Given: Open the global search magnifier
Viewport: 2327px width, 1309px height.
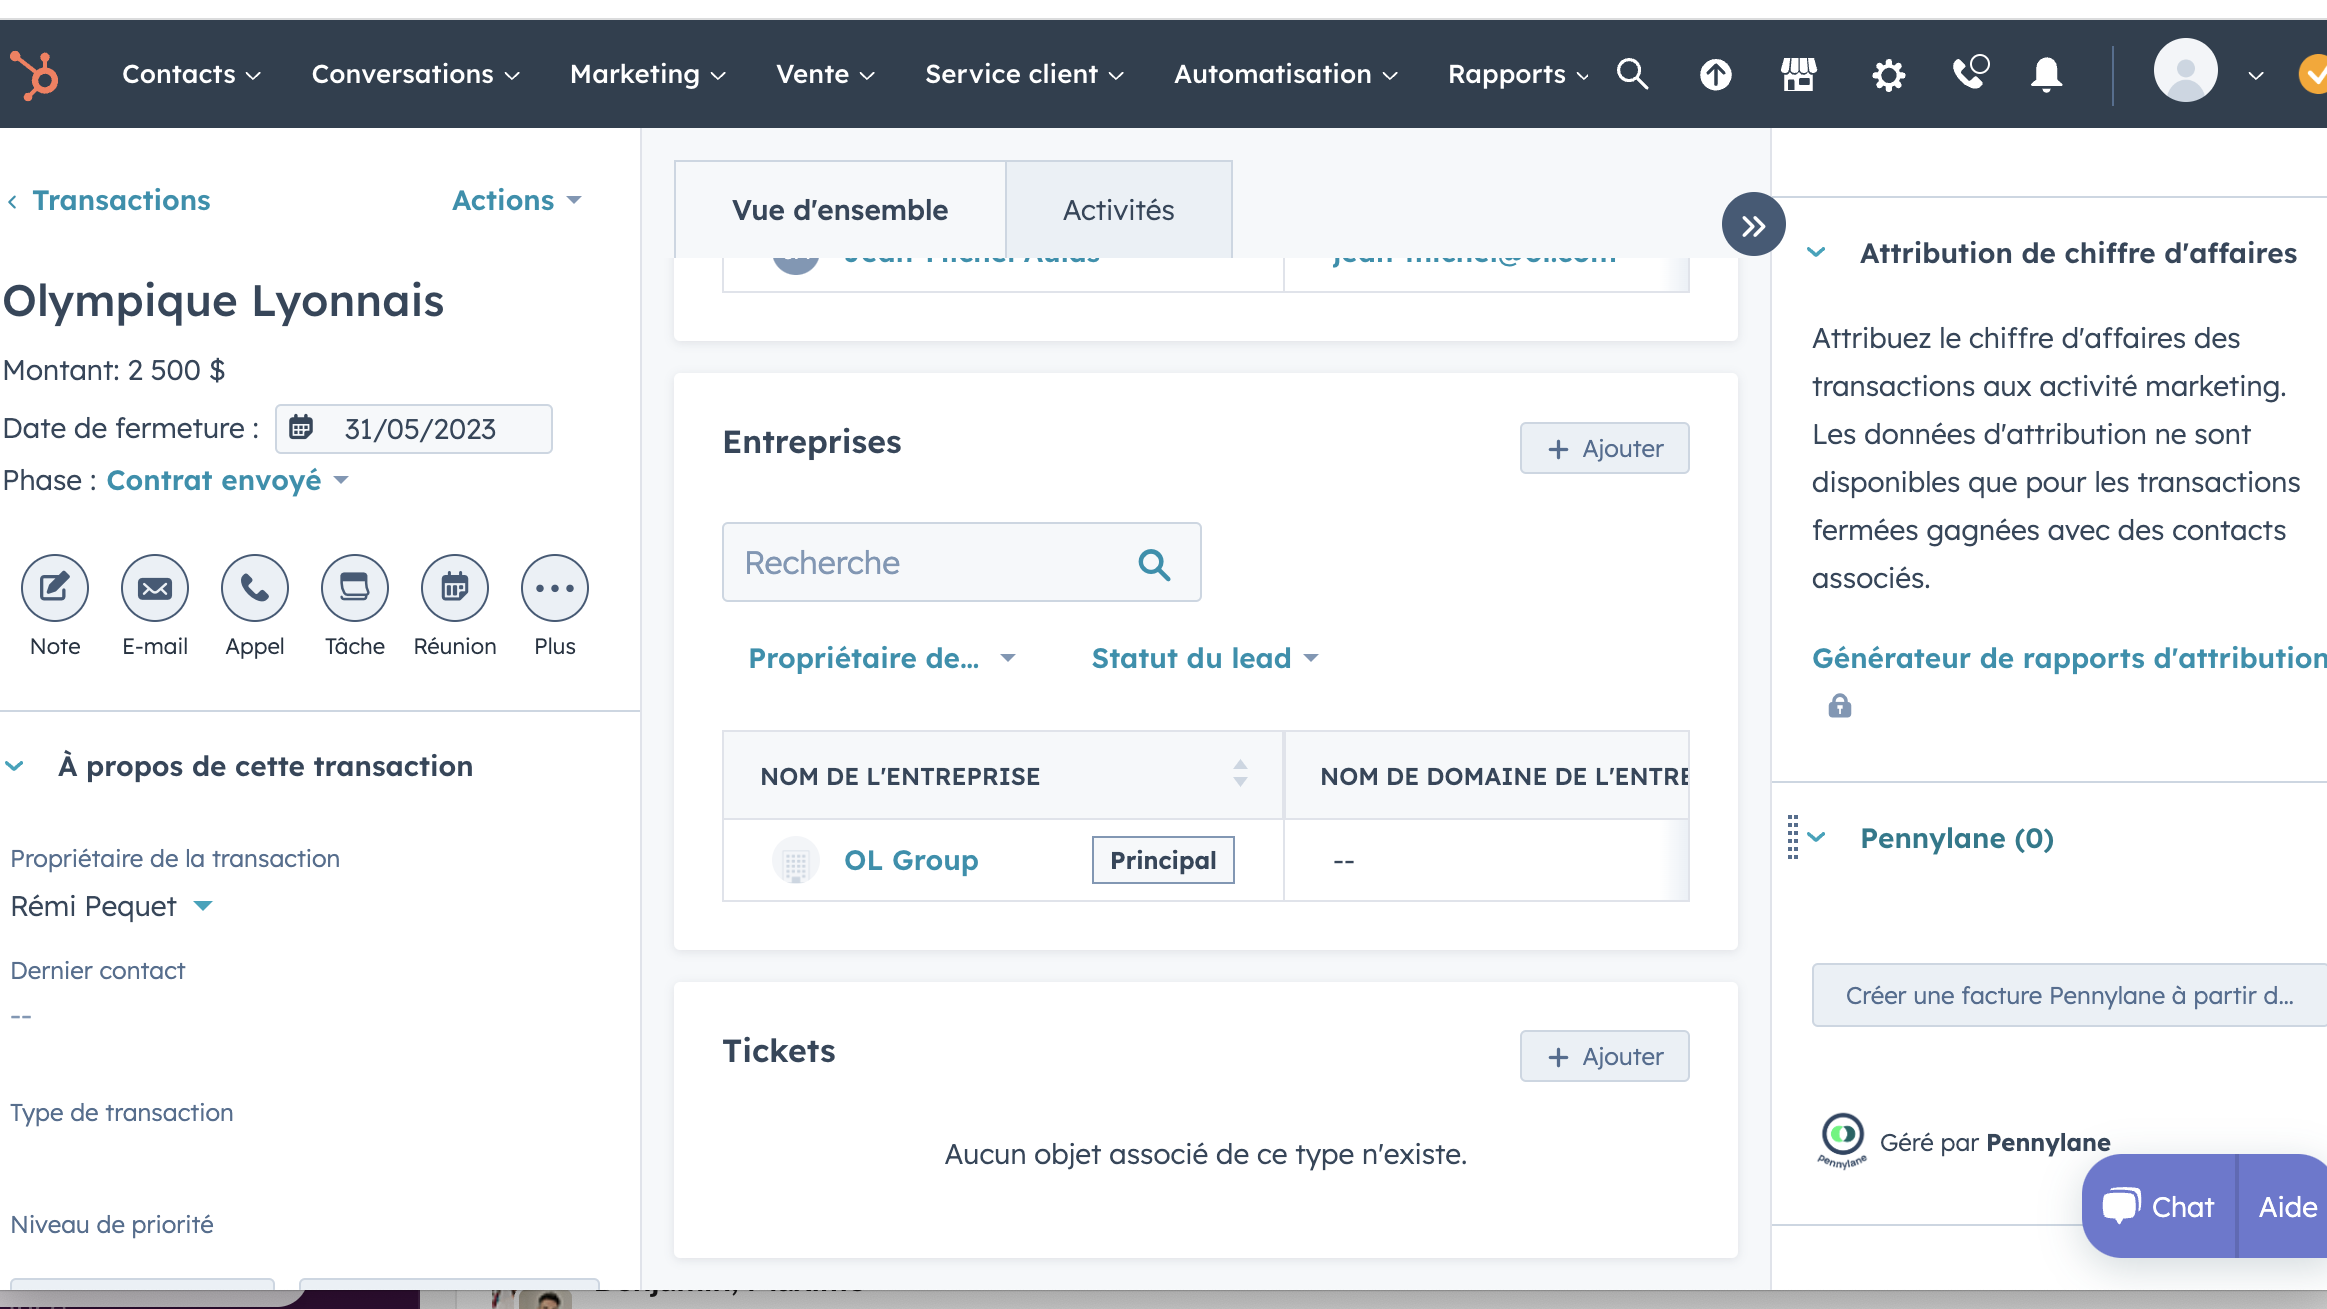Looking at the screenshot, I should point(1633,74).
